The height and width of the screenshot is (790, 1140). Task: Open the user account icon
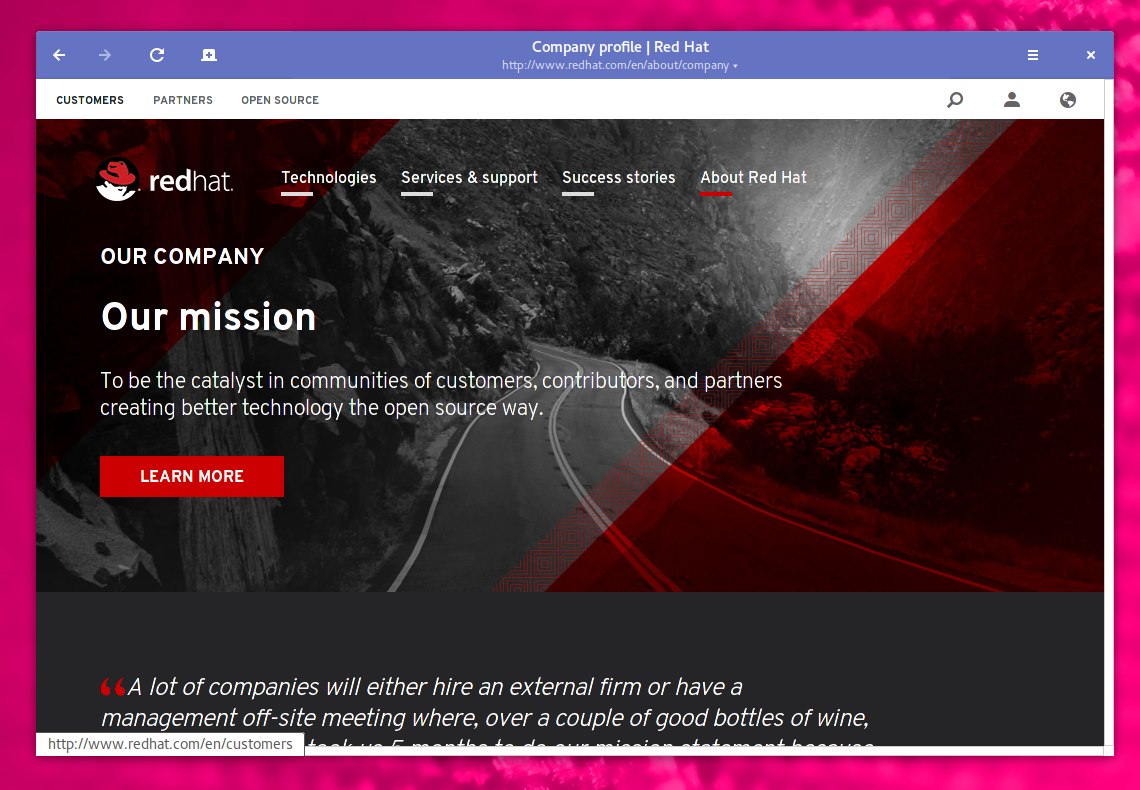1011,100
